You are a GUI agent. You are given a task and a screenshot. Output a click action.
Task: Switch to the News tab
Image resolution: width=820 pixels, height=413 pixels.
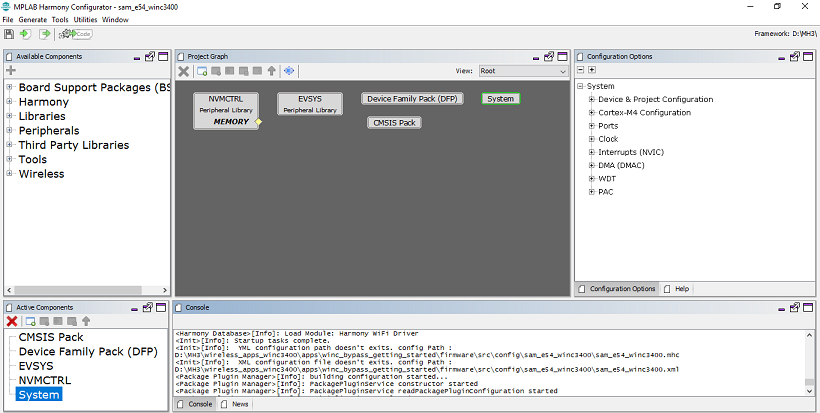pyautogui.click(x=234, y=404)
